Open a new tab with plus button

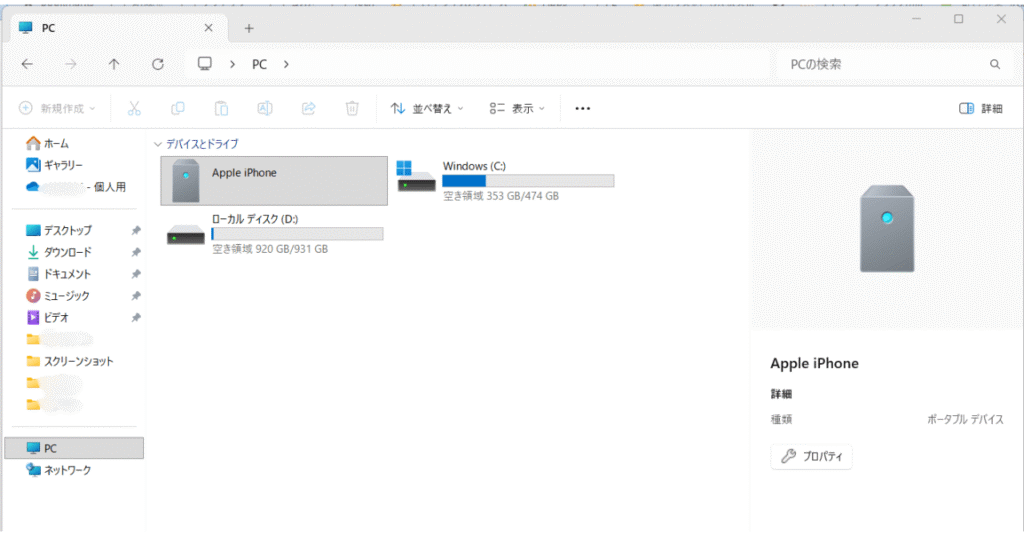(x=249, y=28)
